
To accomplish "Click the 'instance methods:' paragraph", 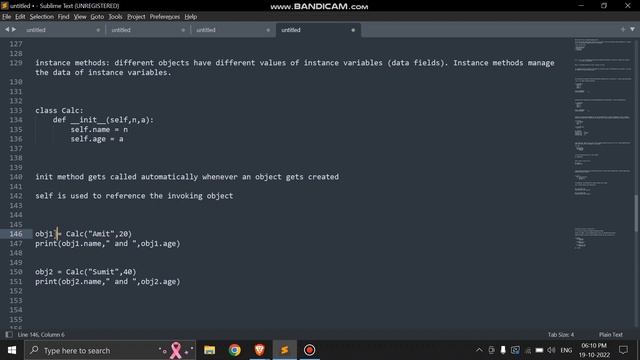I will pos(295,67).
